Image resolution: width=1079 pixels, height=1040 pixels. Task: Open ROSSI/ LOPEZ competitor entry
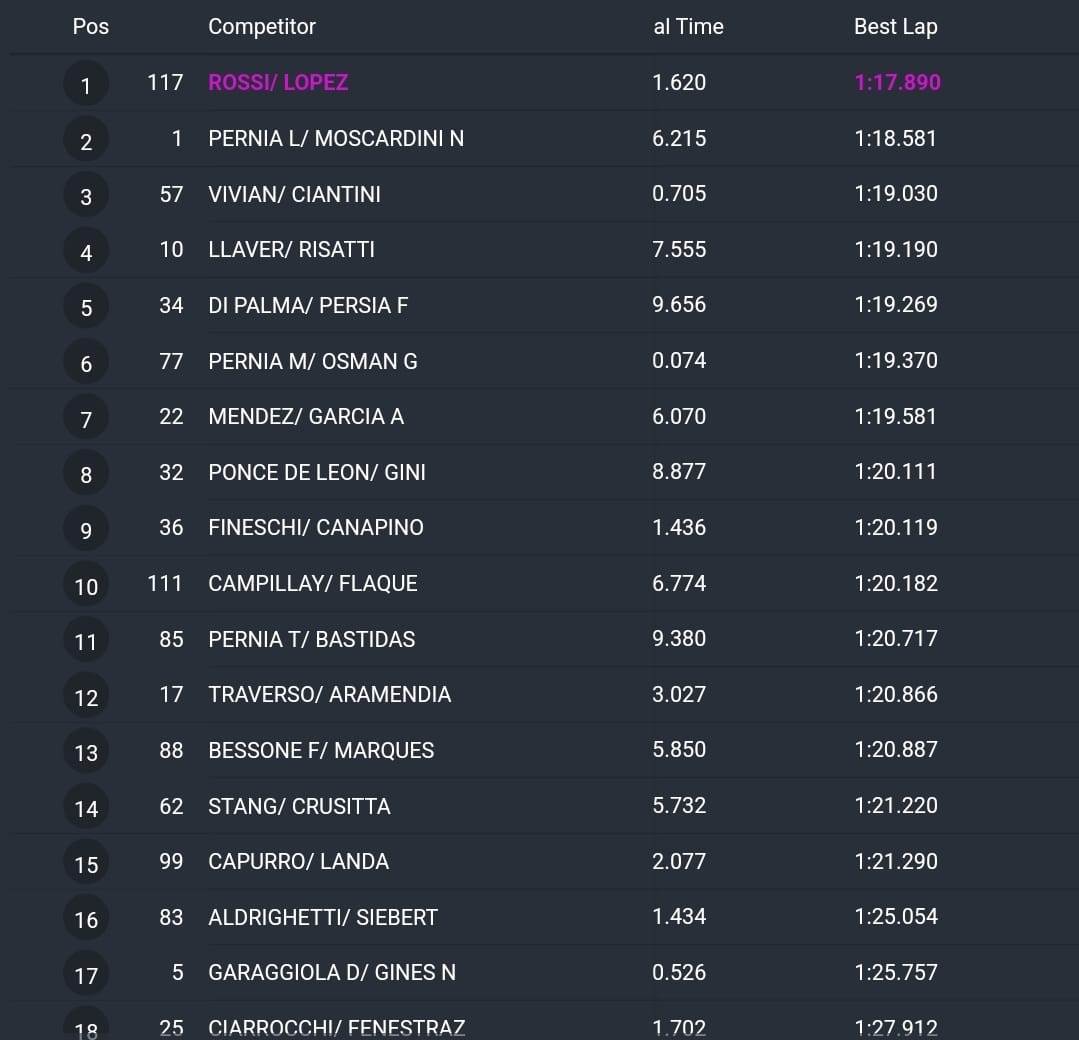(278, 82)
